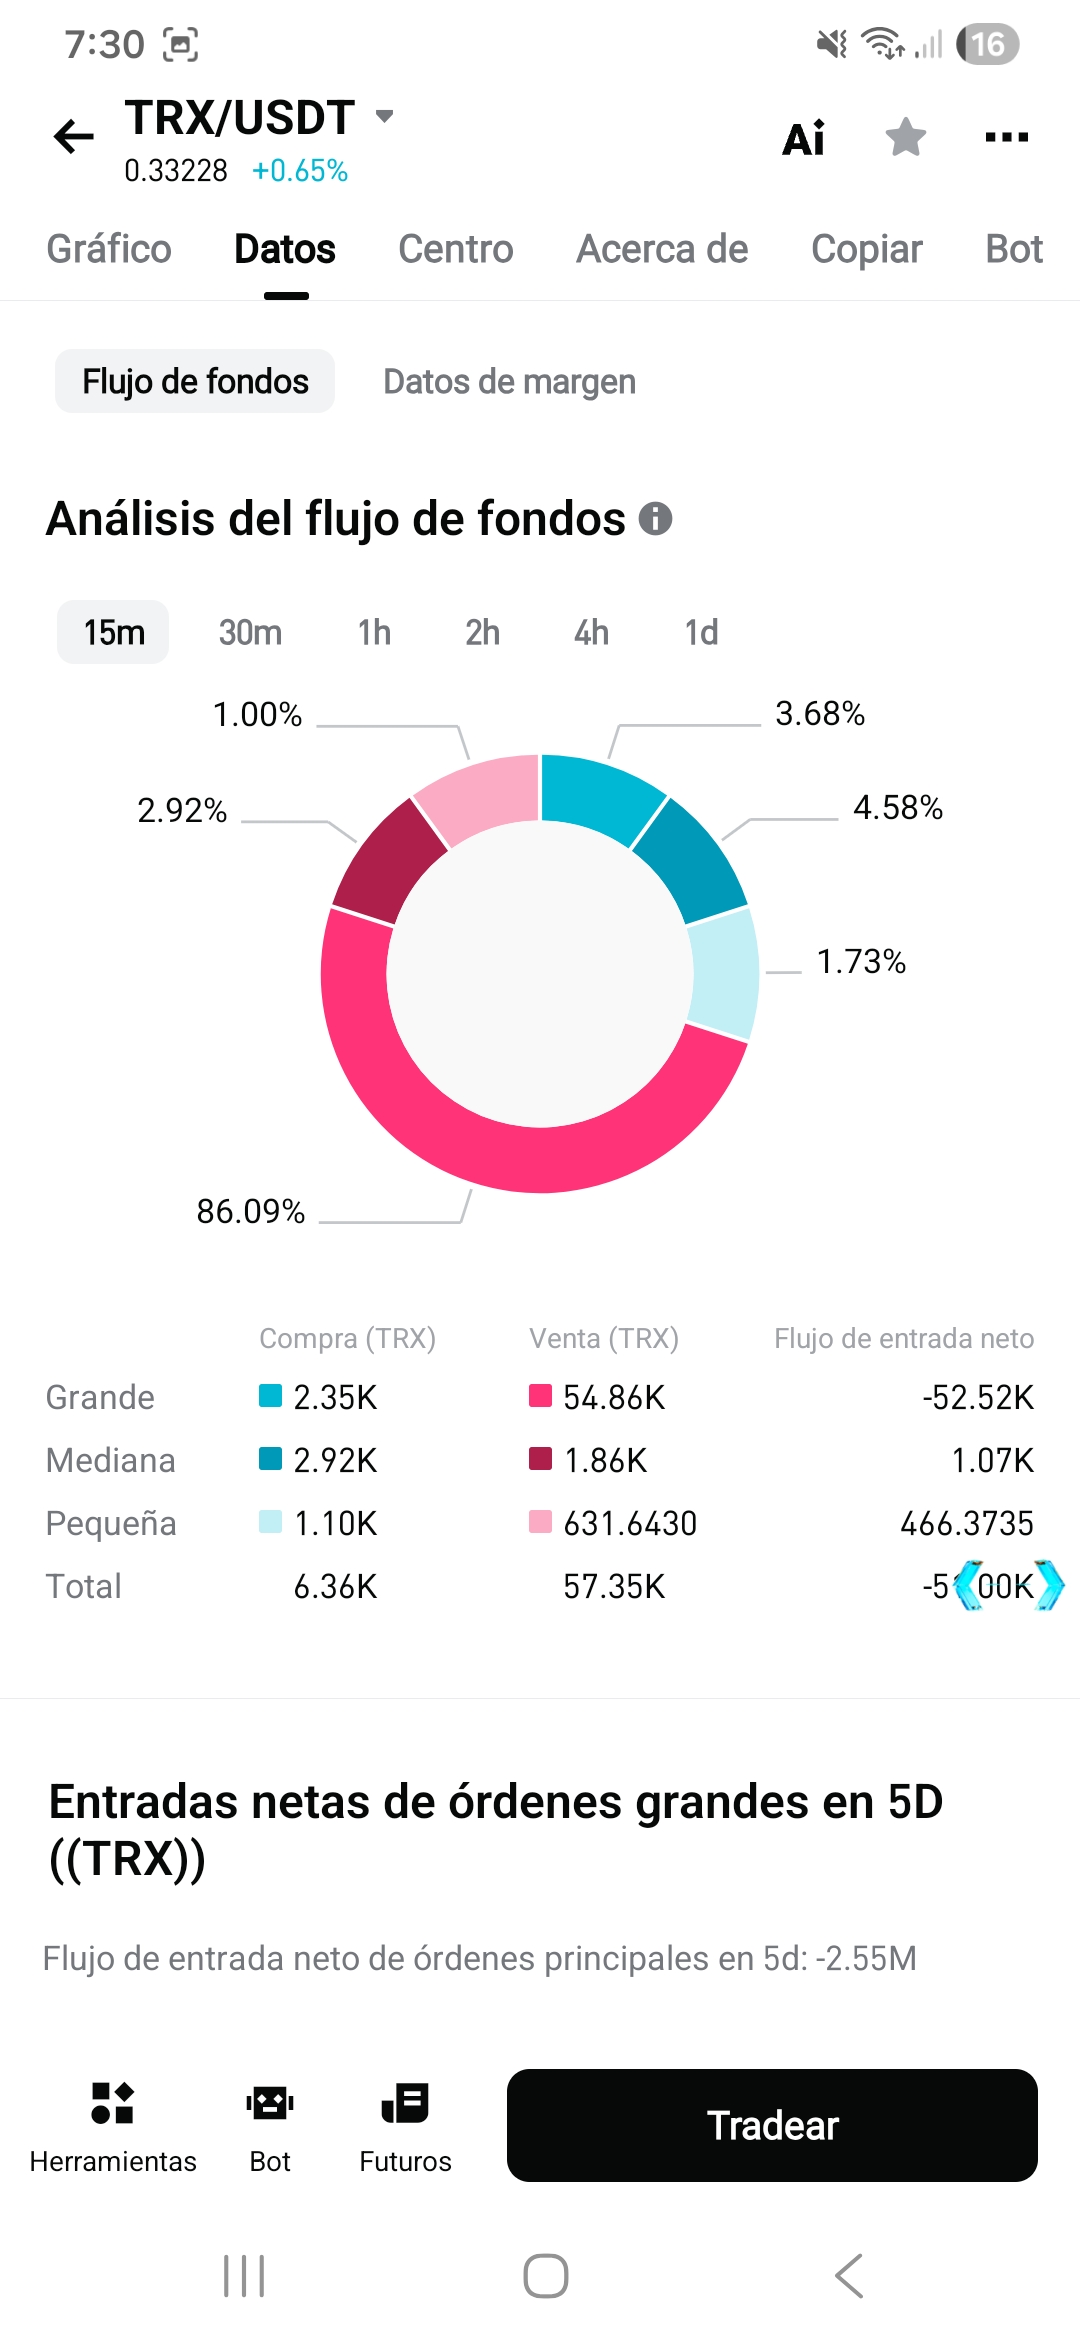The height and width of the screenshot is (2340, 1080).
Task: Toggle the favorite star for TRX/USDT
Action: pyautogui.click(x=906, y=137)
